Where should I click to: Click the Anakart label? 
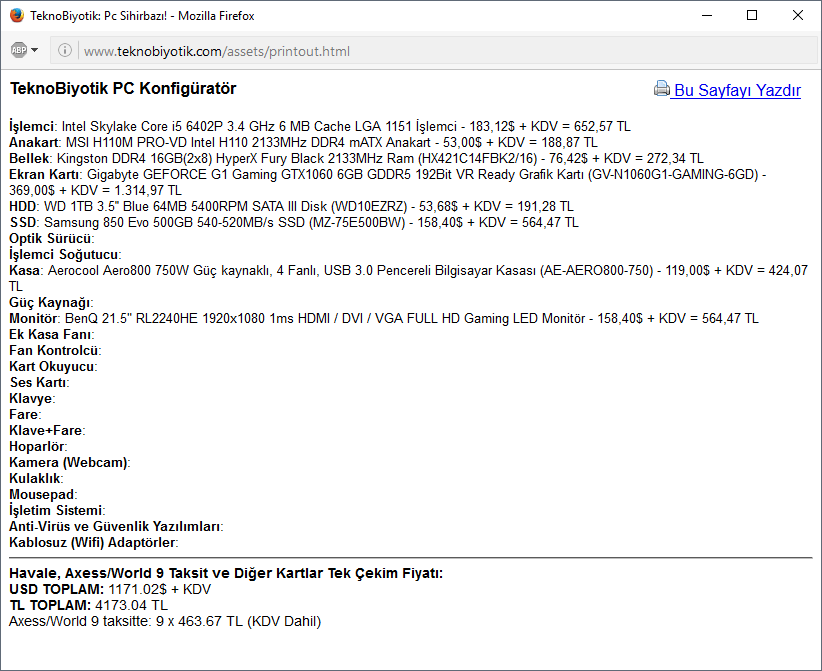pos(34,143)
